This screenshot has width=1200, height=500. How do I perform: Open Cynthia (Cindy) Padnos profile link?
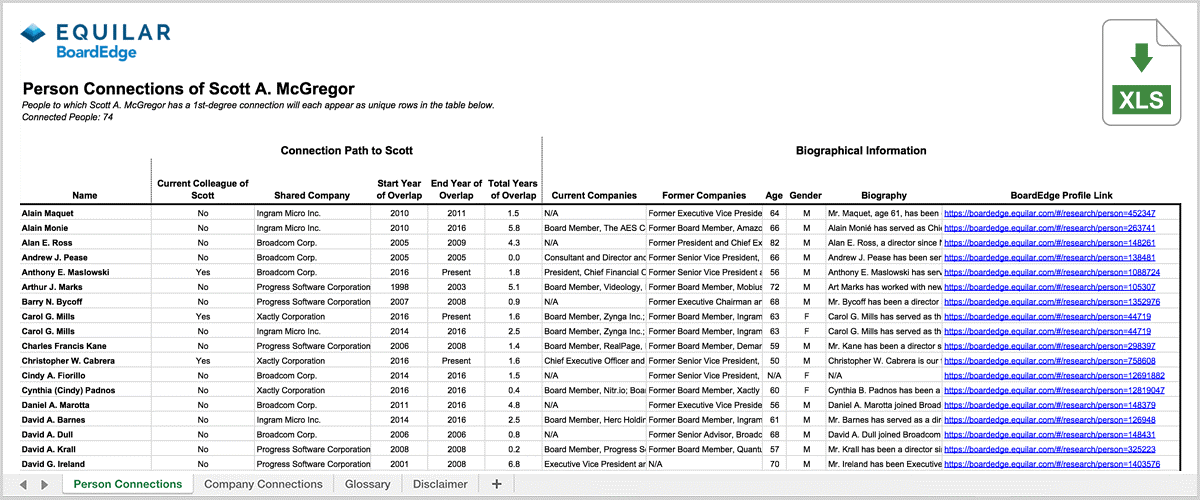[x=1054, y=390]
